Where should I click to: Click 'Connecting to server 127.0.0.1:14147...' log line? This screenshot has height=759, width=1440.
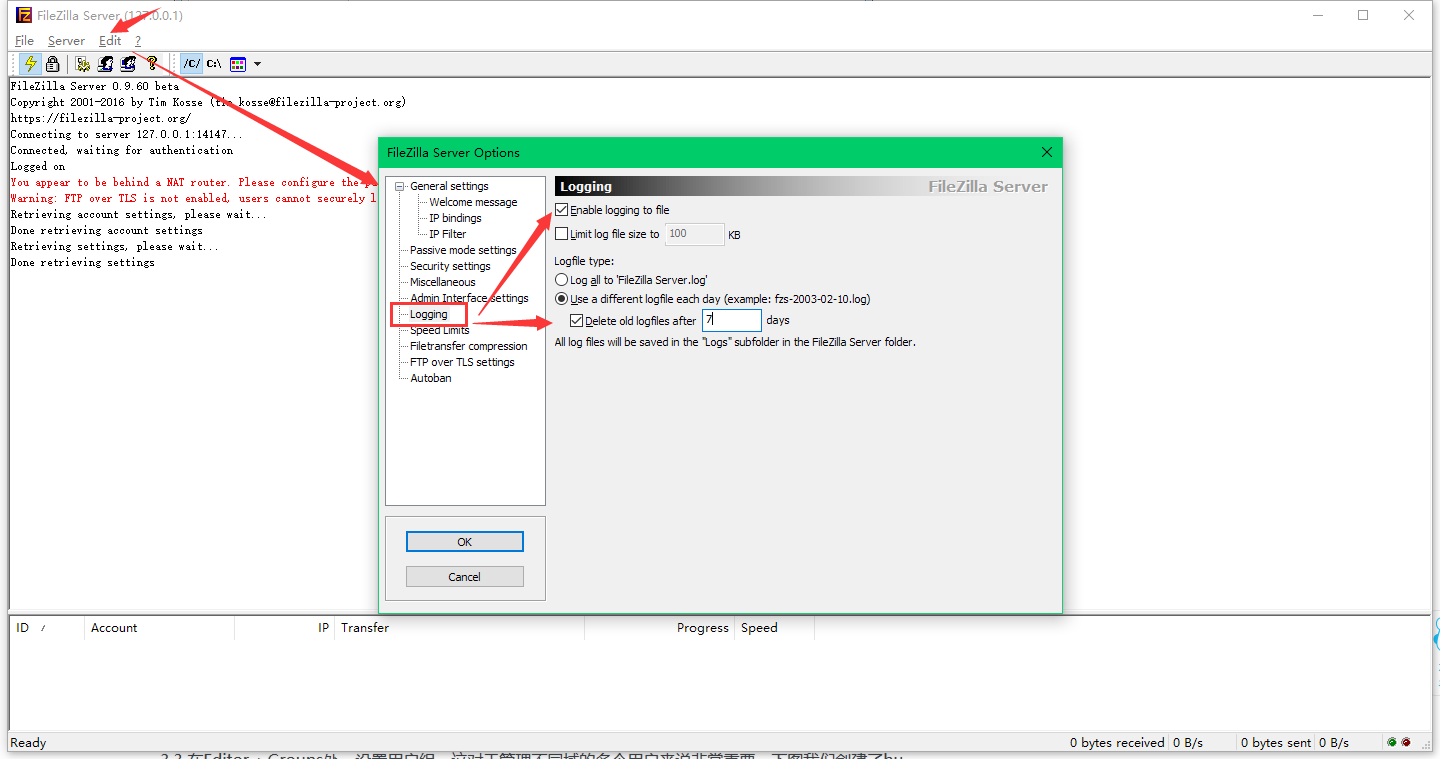(x=126, y=134)
